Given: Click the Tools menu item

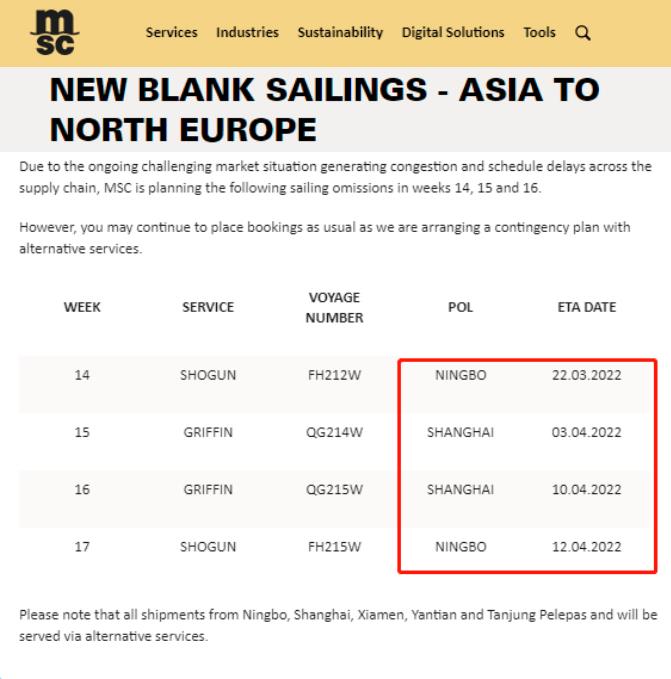Looking at the screenshot, I should pos(539,33).
